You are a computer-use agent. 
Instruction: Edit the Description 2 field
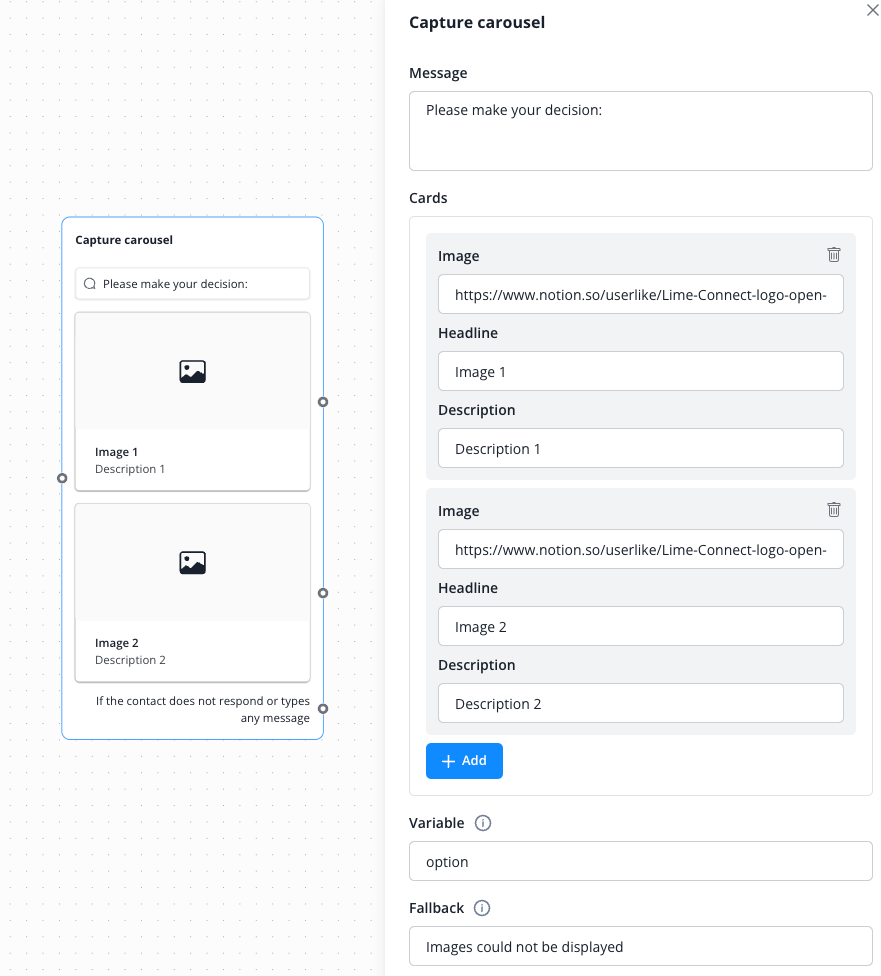[640, 704]
